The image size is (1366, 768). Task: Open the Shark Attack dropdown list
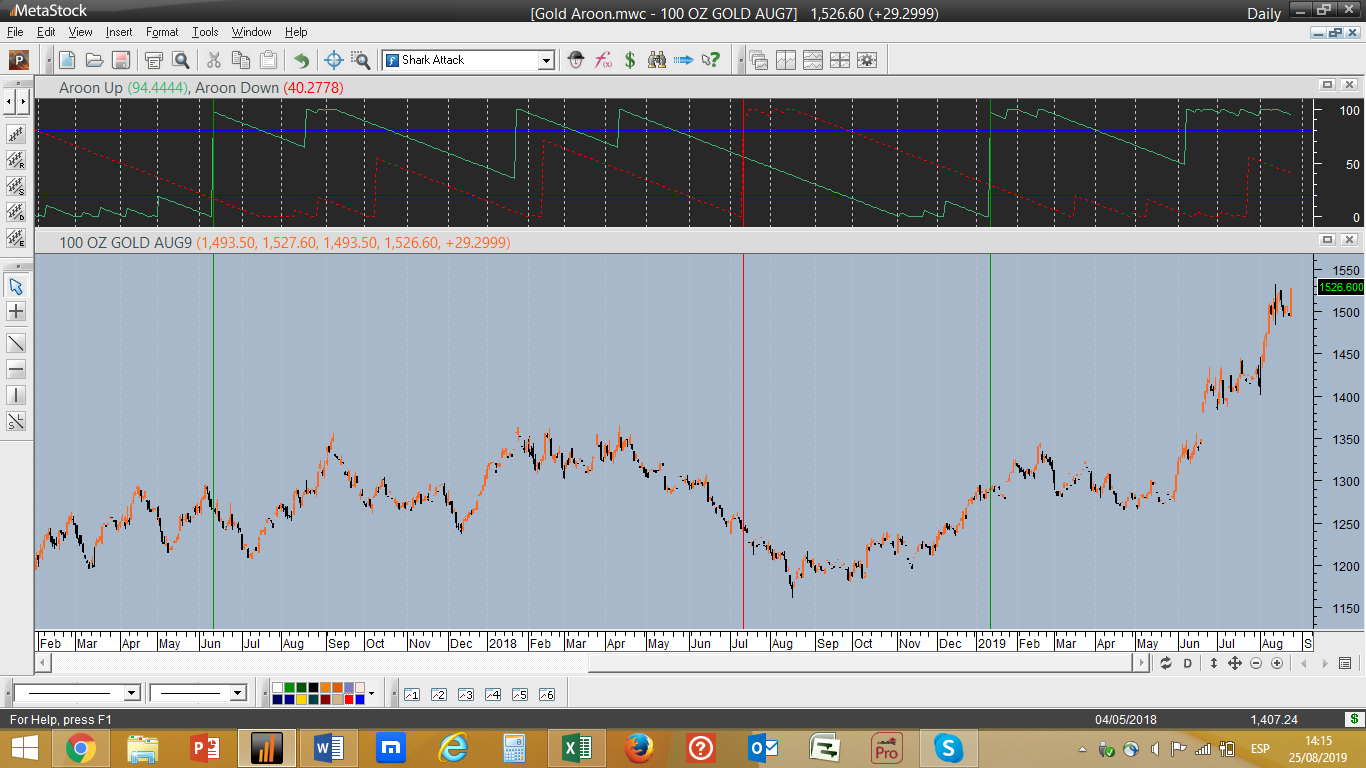pyautogui.click(x=546, y=60)
